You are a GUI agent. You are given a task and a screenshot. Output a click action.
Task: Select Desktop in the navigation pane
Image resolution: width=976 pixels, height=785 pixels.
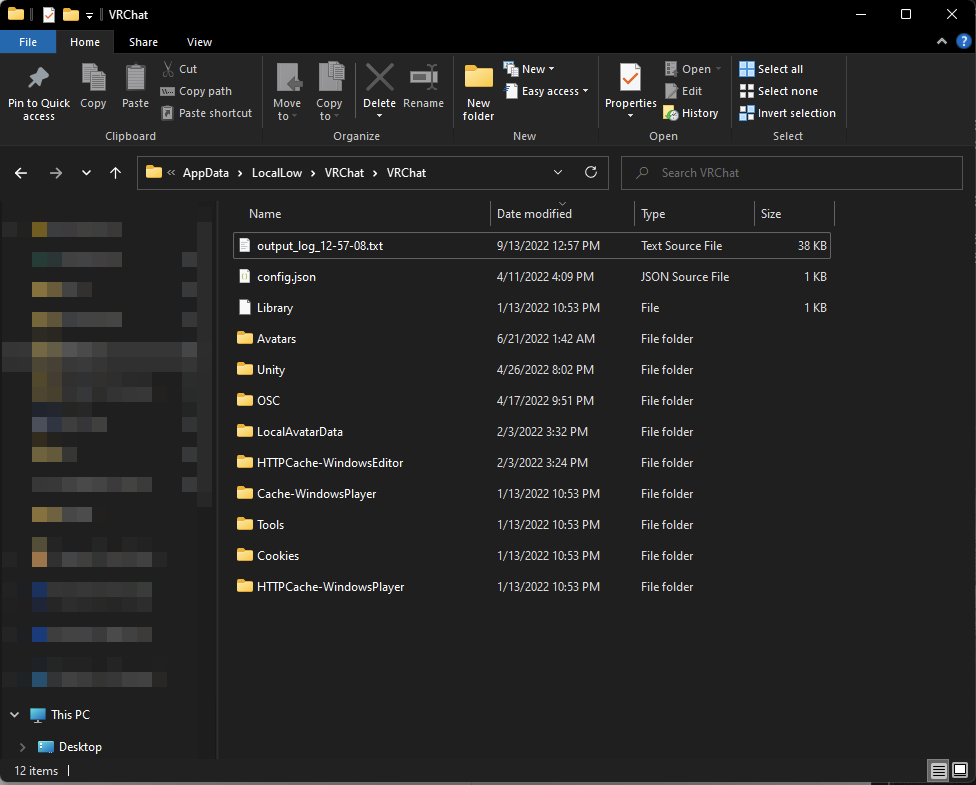point(70,747)
